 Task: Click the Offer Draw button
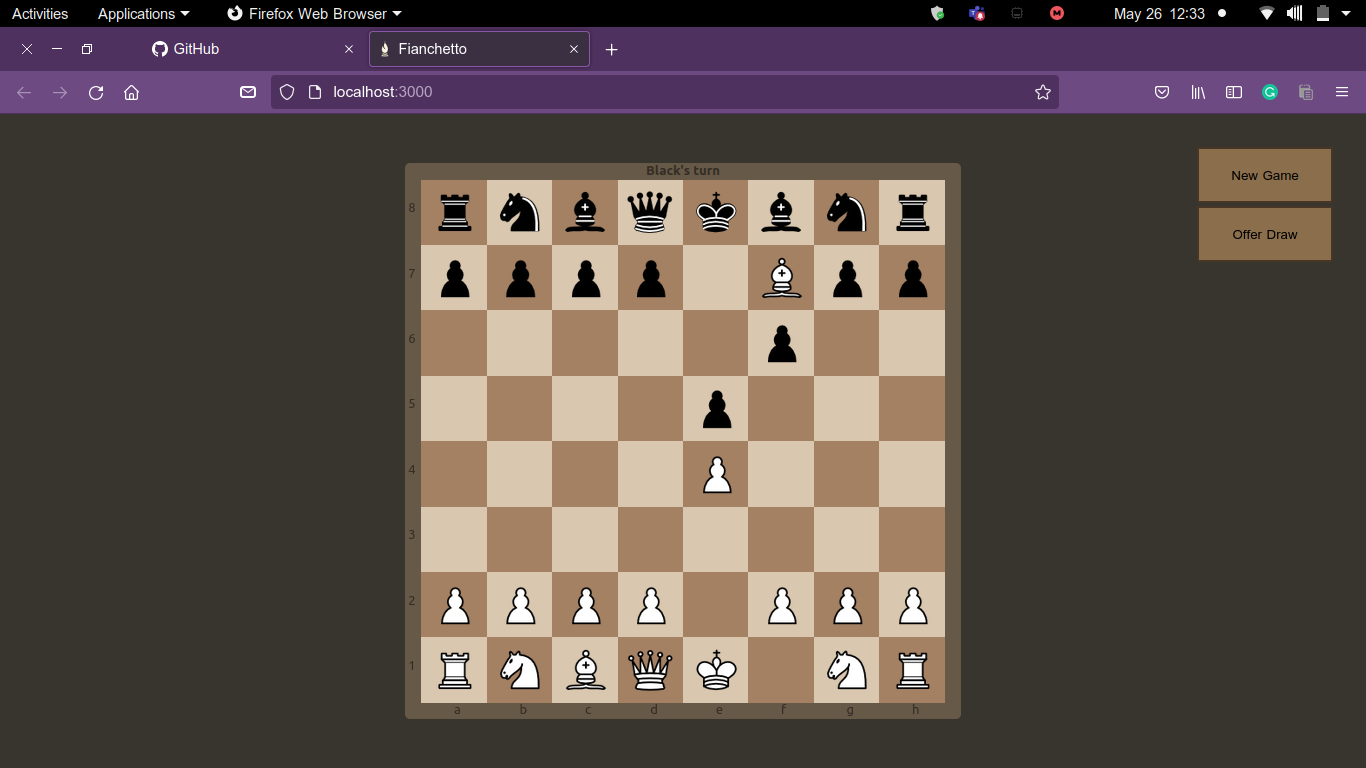pyautogui.click(x=1265, y=234)
